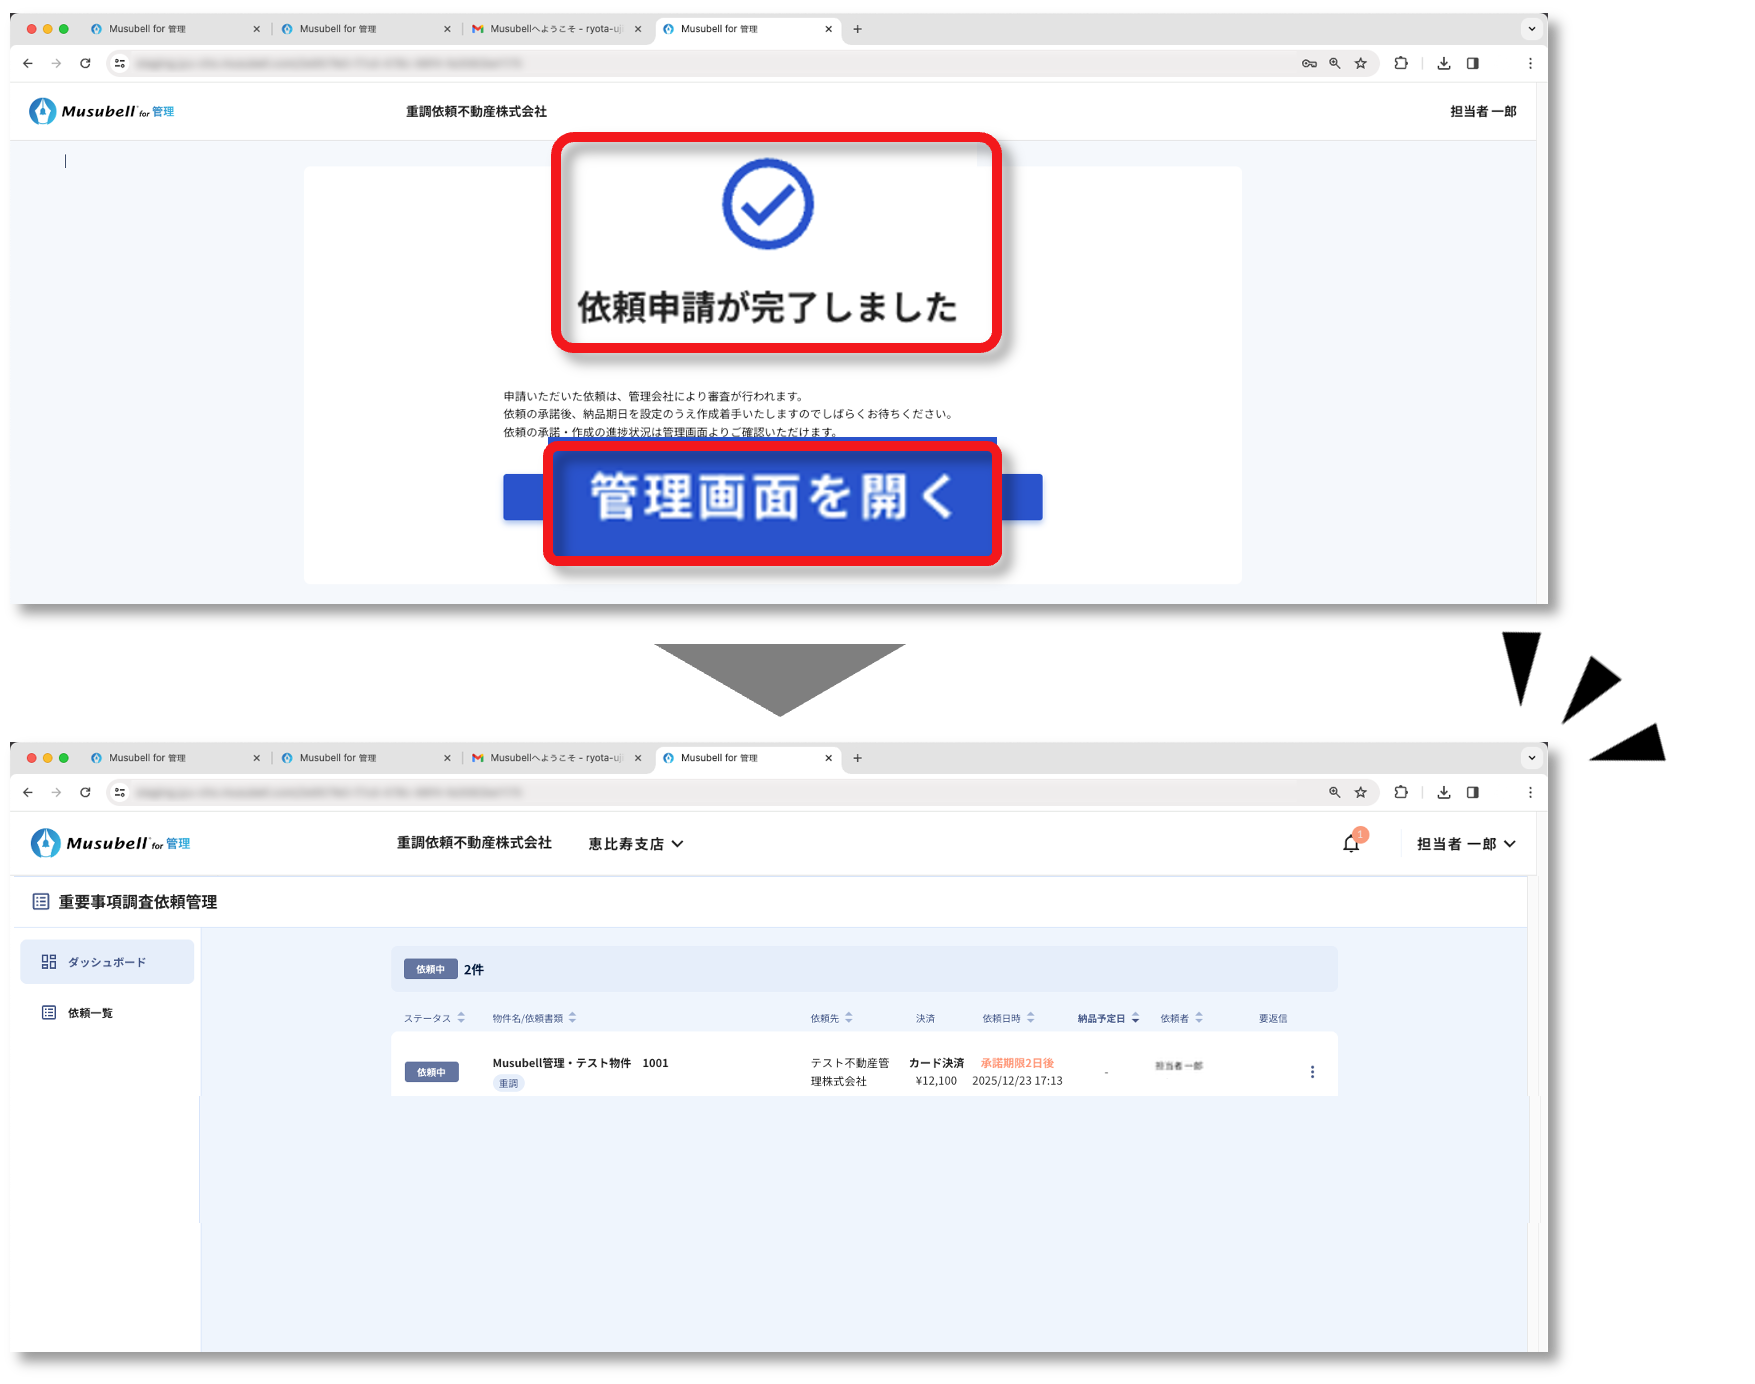Open the 担当者 一郎 user menu with chevron
The height and width of the screenshot is (1384, 1755).
pyautogui.click(x=1466, y=844)
